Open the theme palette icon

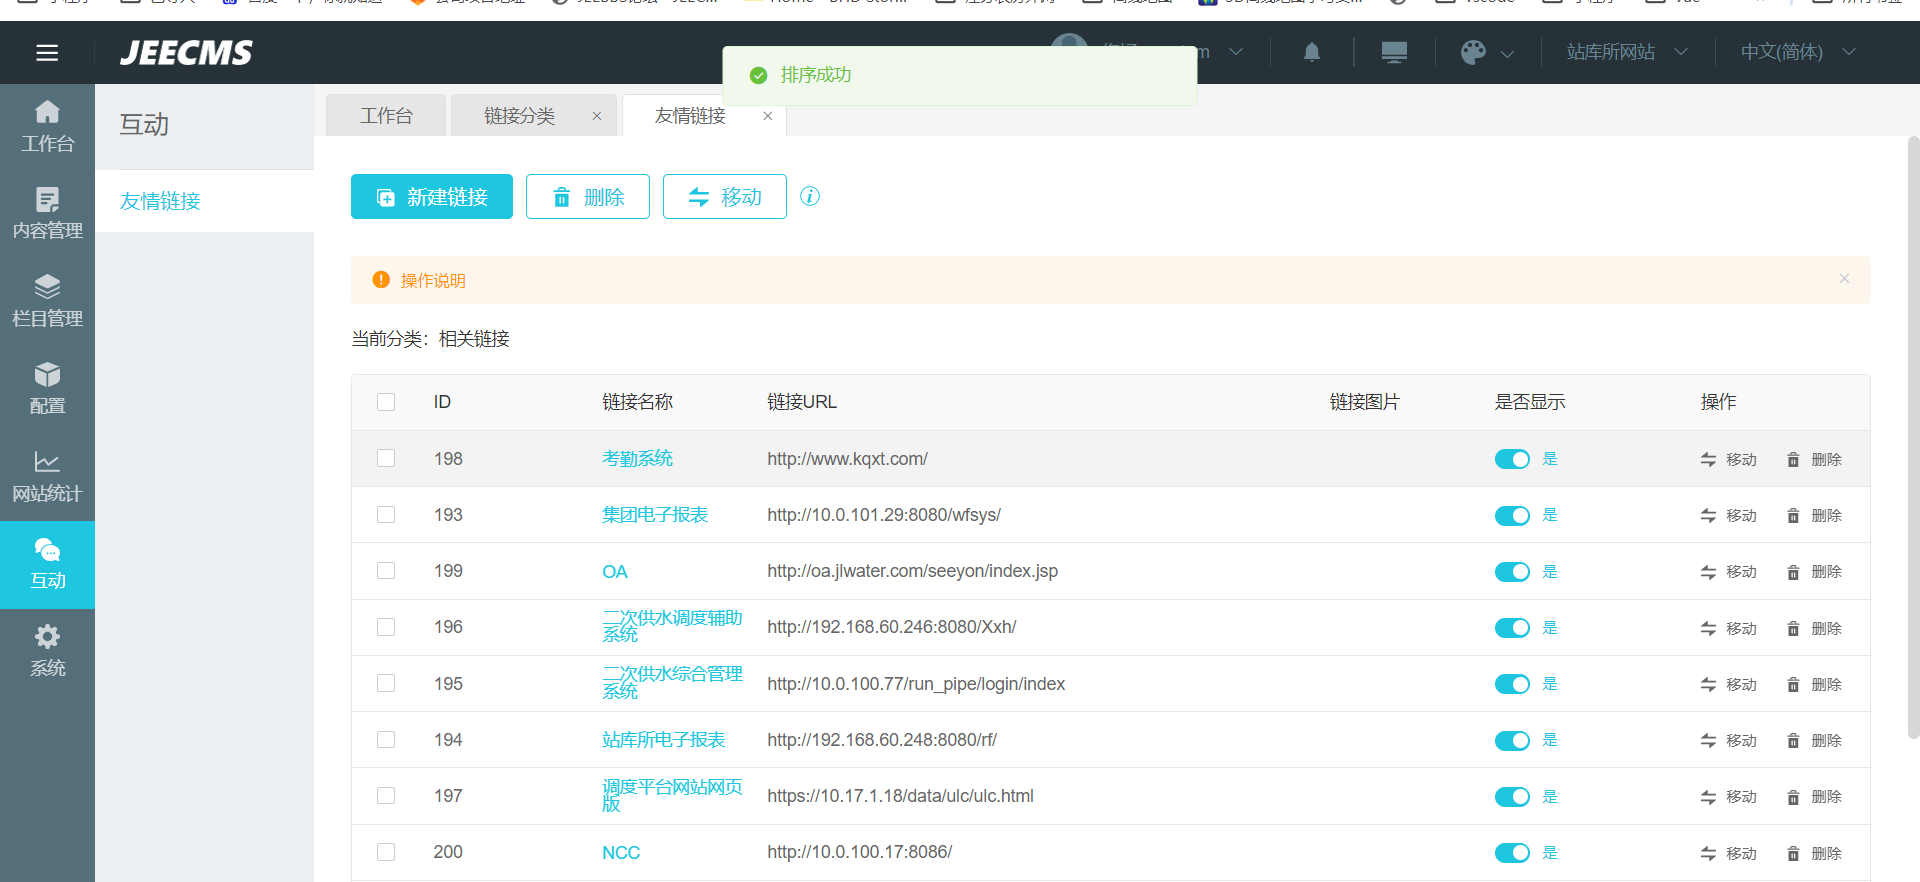point(1473,52)
